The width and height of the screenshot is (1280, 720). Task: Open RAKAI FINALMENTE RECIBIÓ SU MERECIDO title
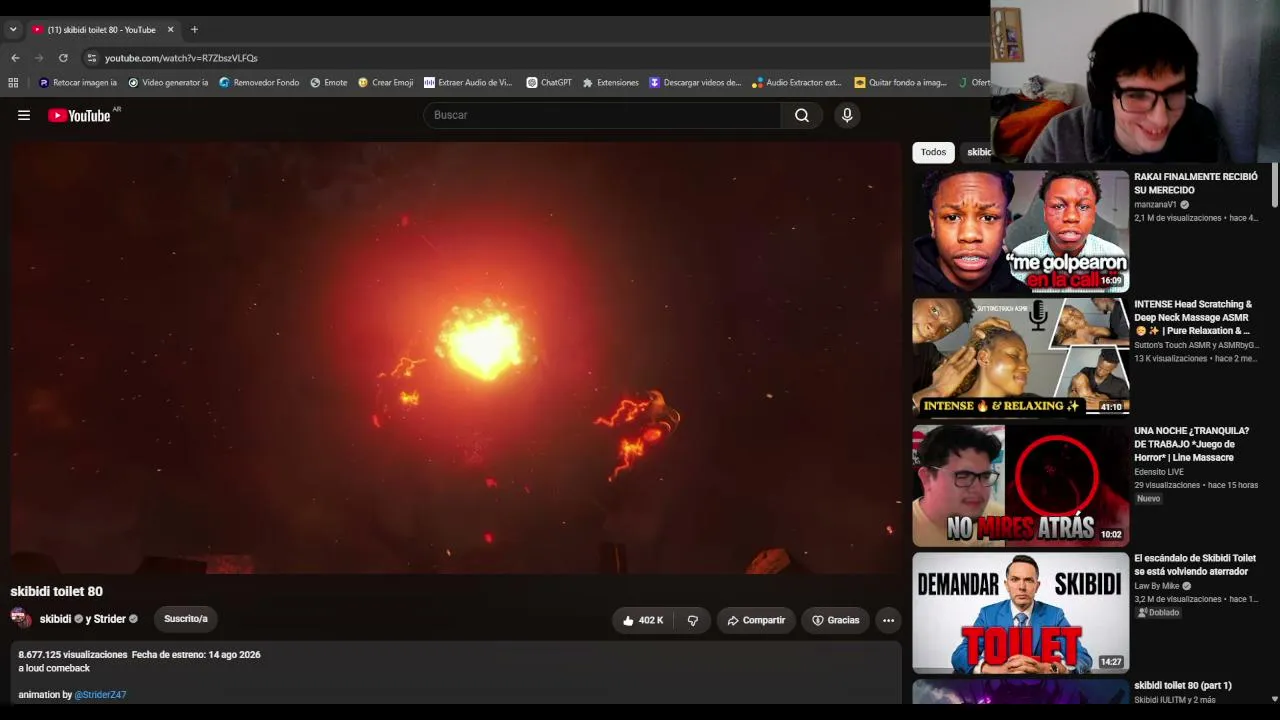(x=1196, y=183)
